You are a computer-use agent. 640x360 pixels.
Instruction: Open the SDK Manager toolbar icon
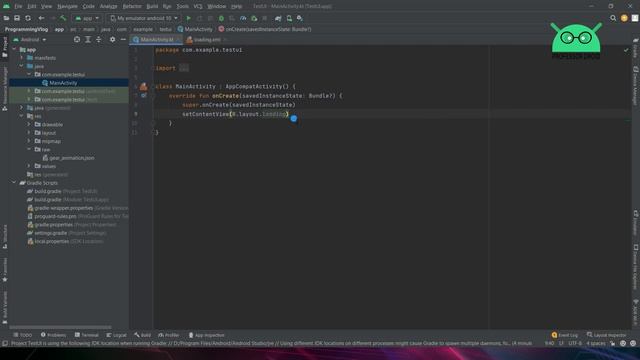pyautogui.click(x=300, y=18)
